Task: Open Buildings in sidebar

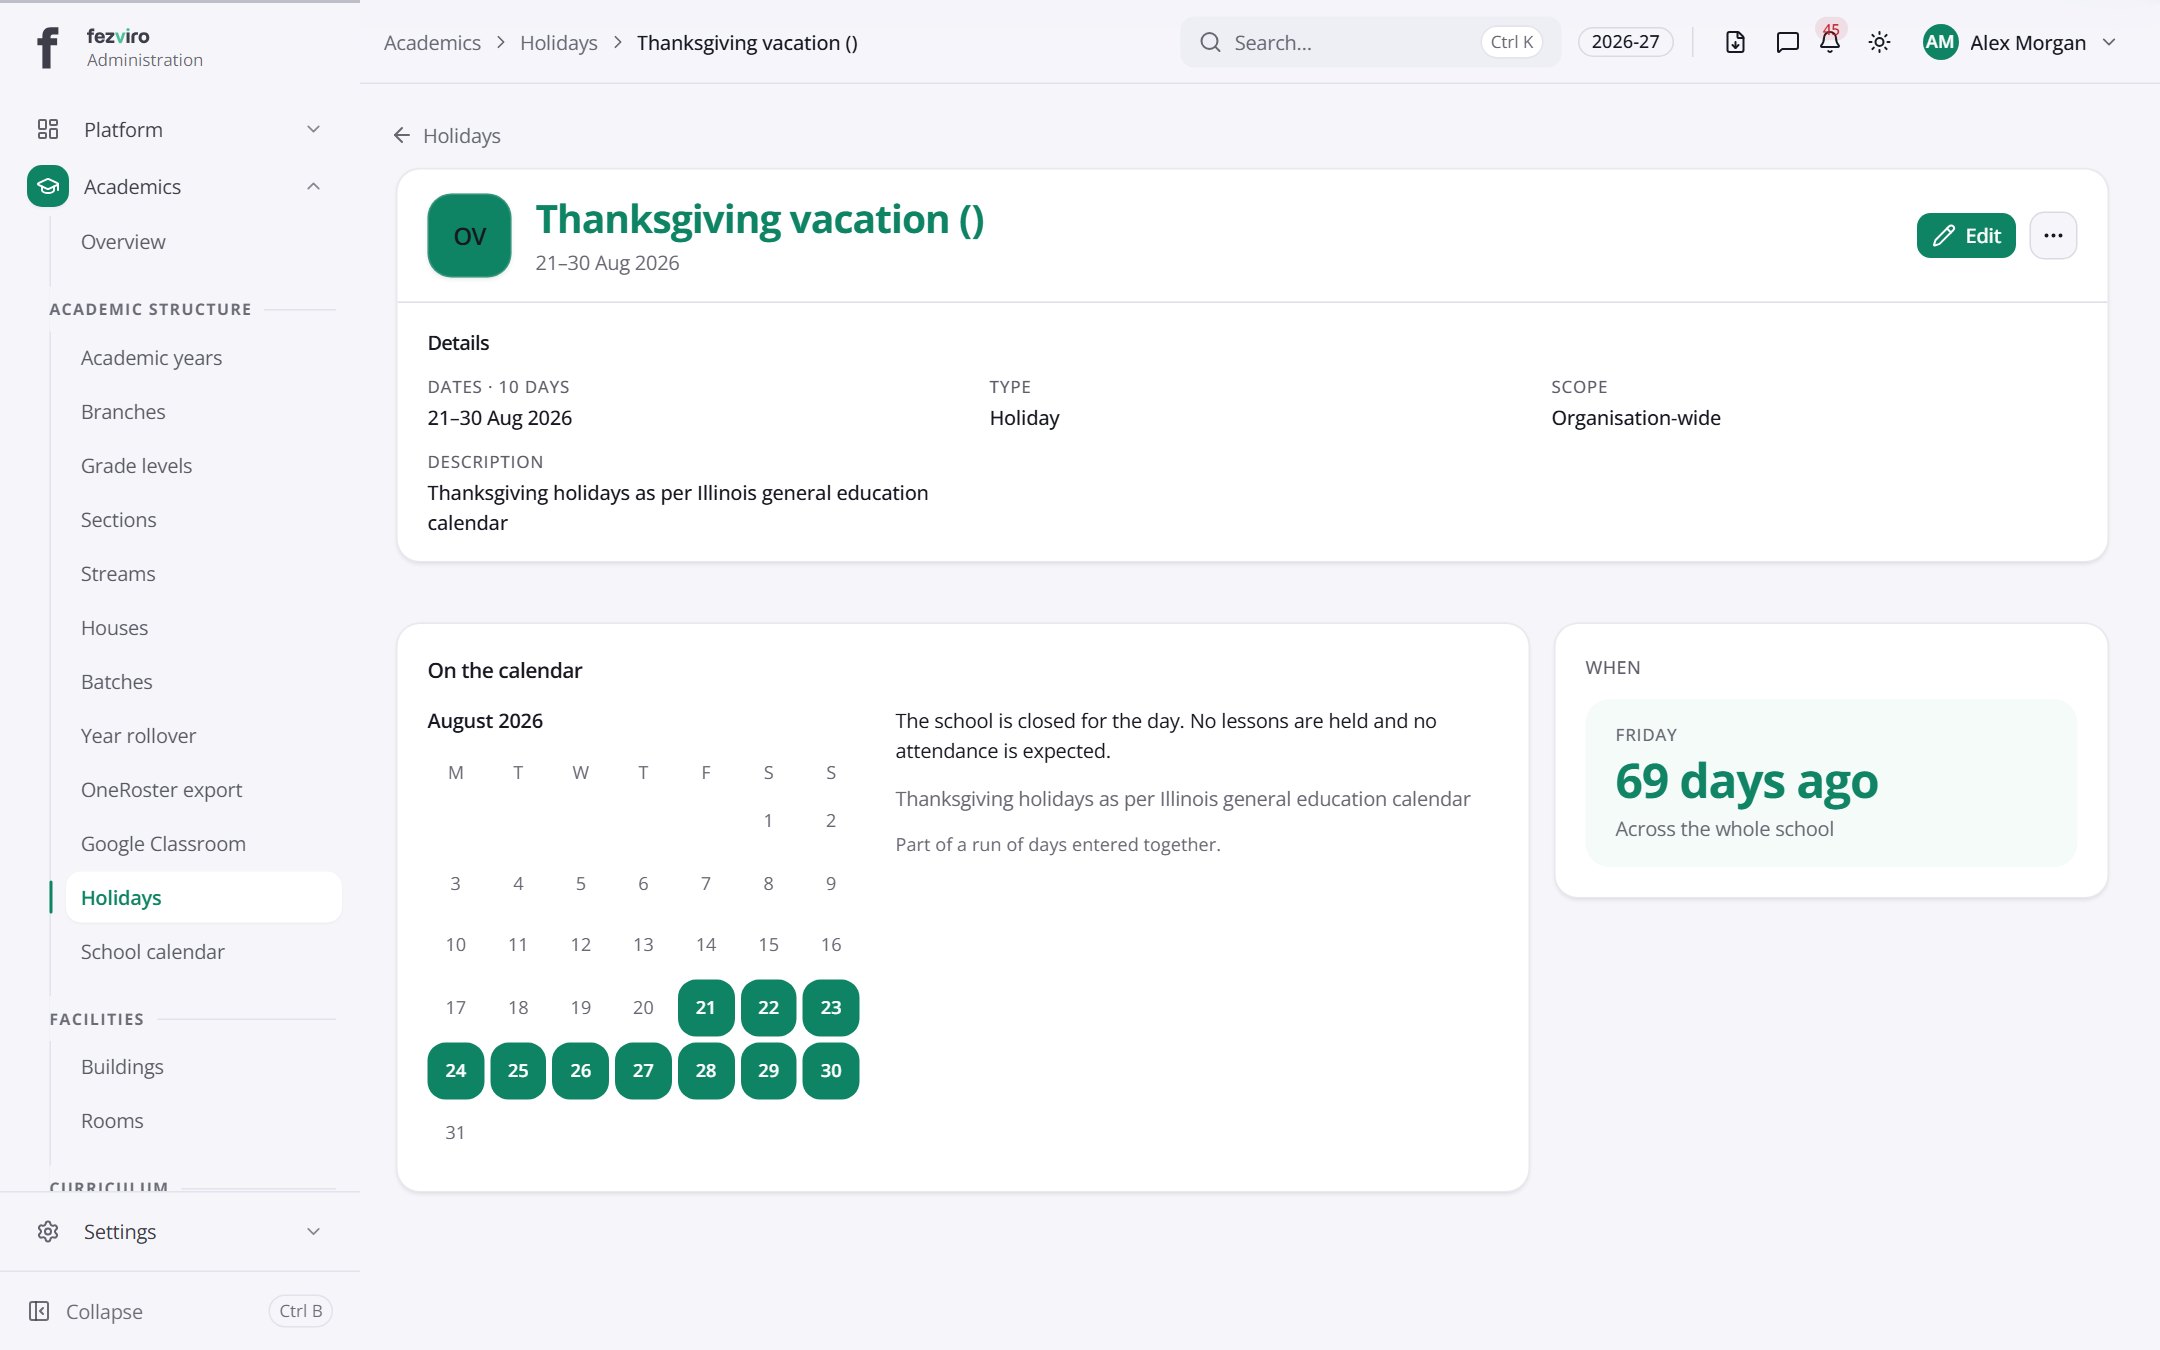Action: pyautogui.click(x=122, y=1066)
